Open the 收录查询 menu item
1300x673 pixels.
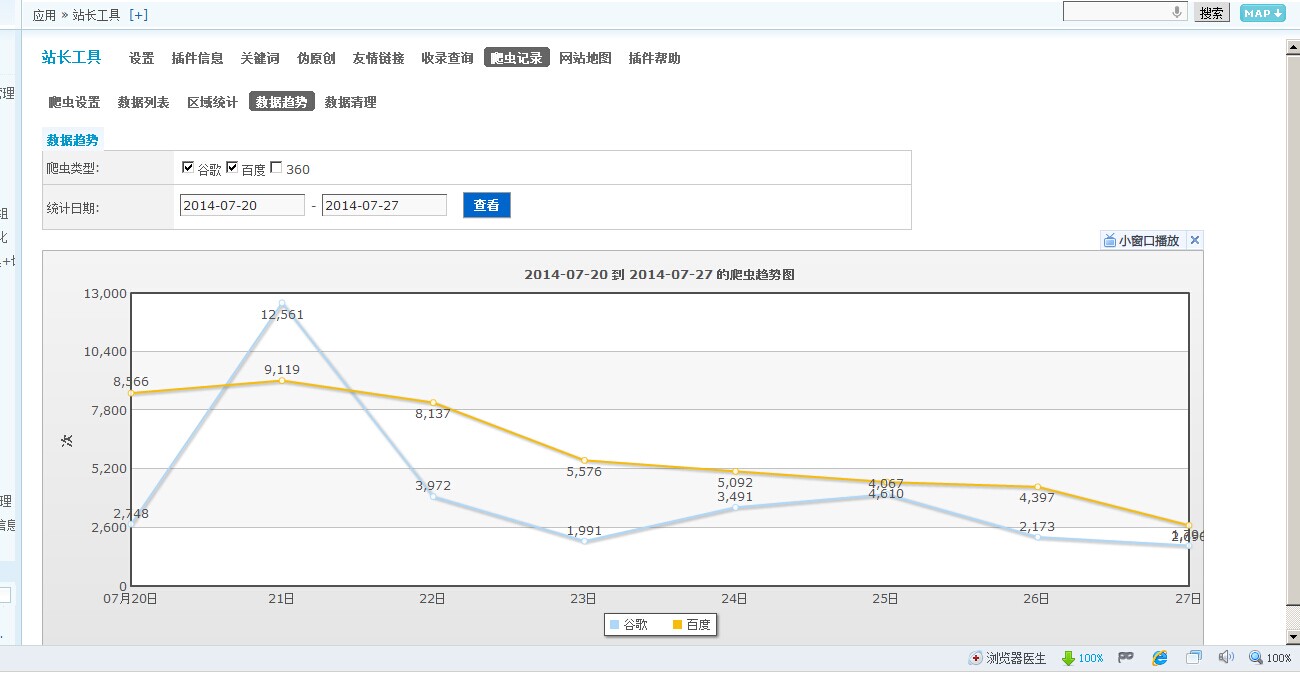pyautogui.click(x=447, y=58)
